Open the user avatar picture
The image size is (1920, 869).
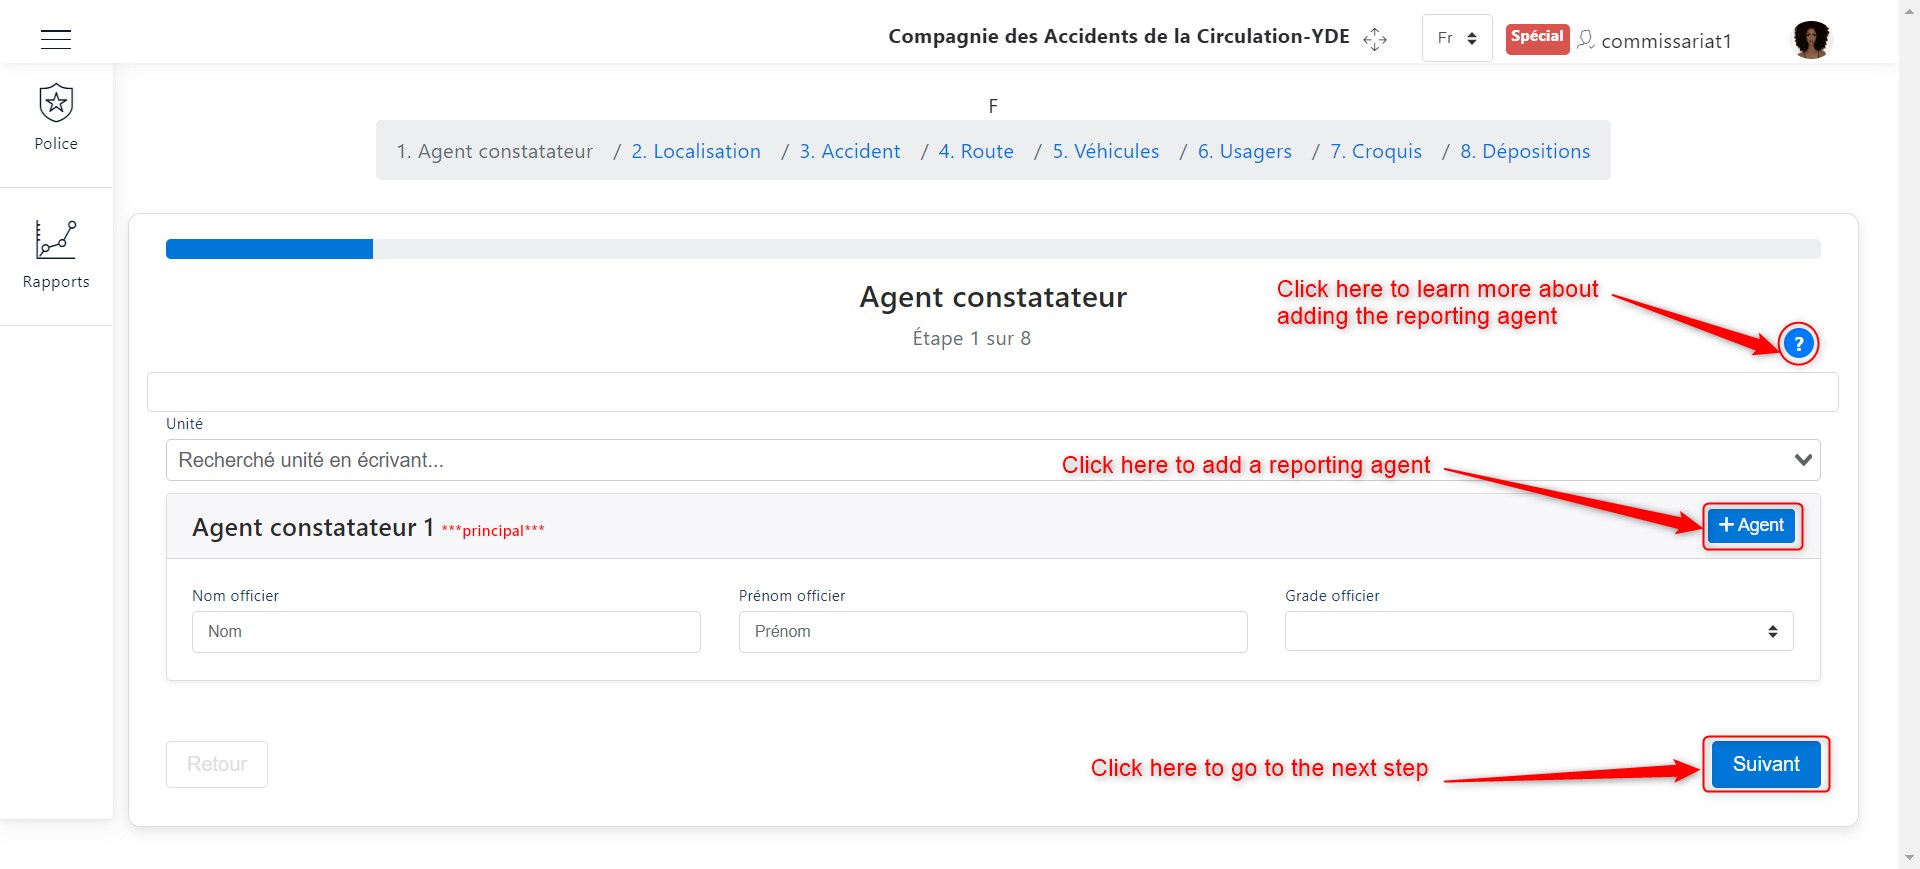[x=1811, y=39]
